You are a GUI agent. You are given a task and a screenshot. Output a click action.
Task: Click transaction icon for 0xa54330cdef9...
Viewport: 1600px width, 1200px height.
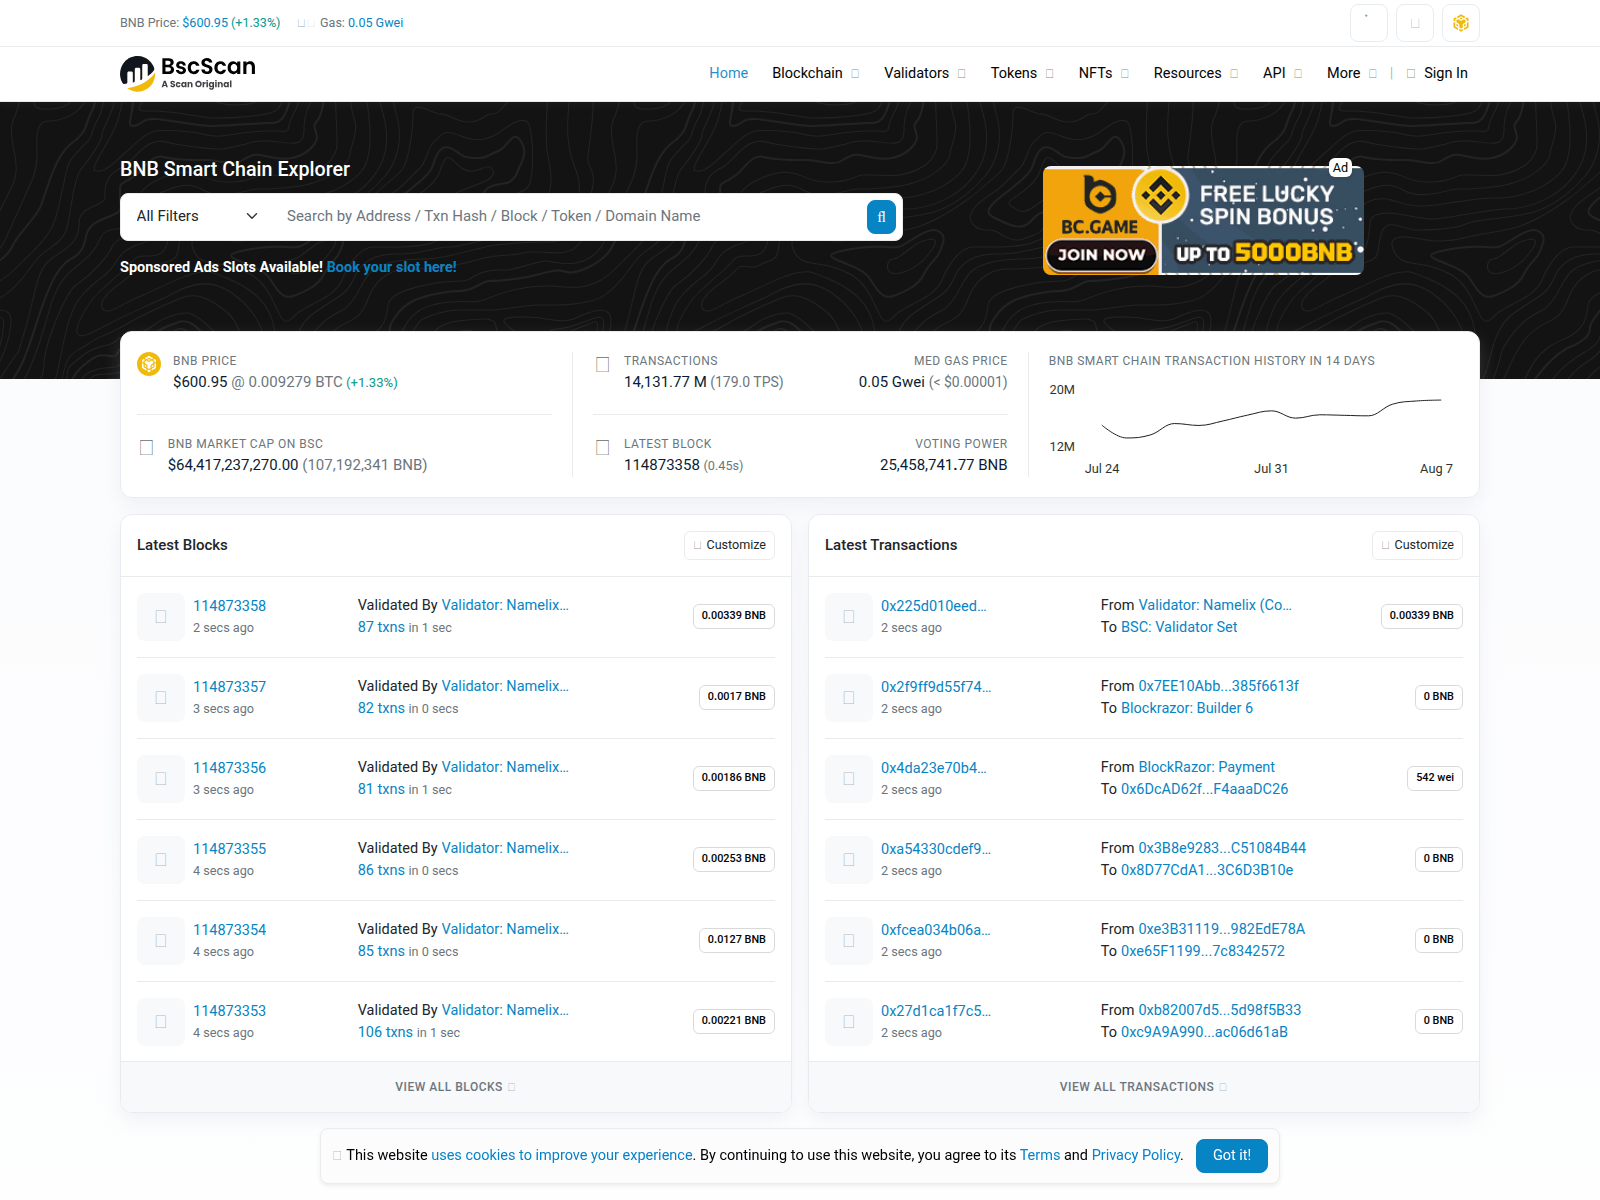pos(849,860)
